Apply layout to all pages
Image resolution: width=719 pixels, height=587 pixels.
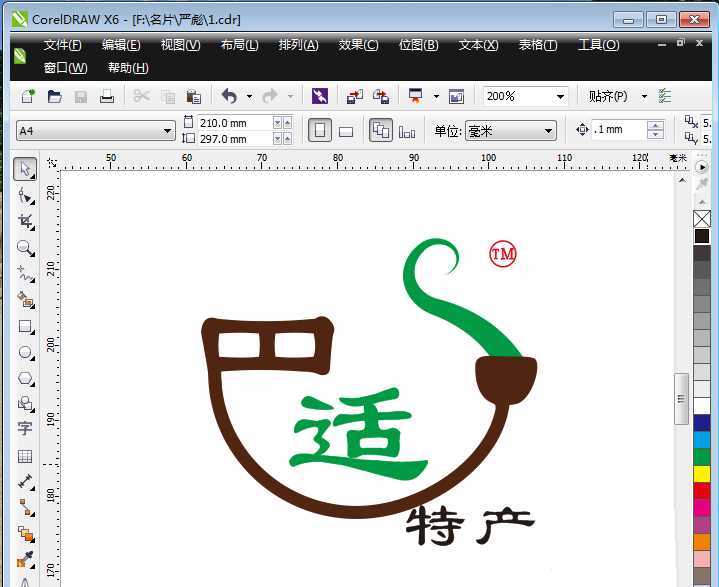(381, 130)
